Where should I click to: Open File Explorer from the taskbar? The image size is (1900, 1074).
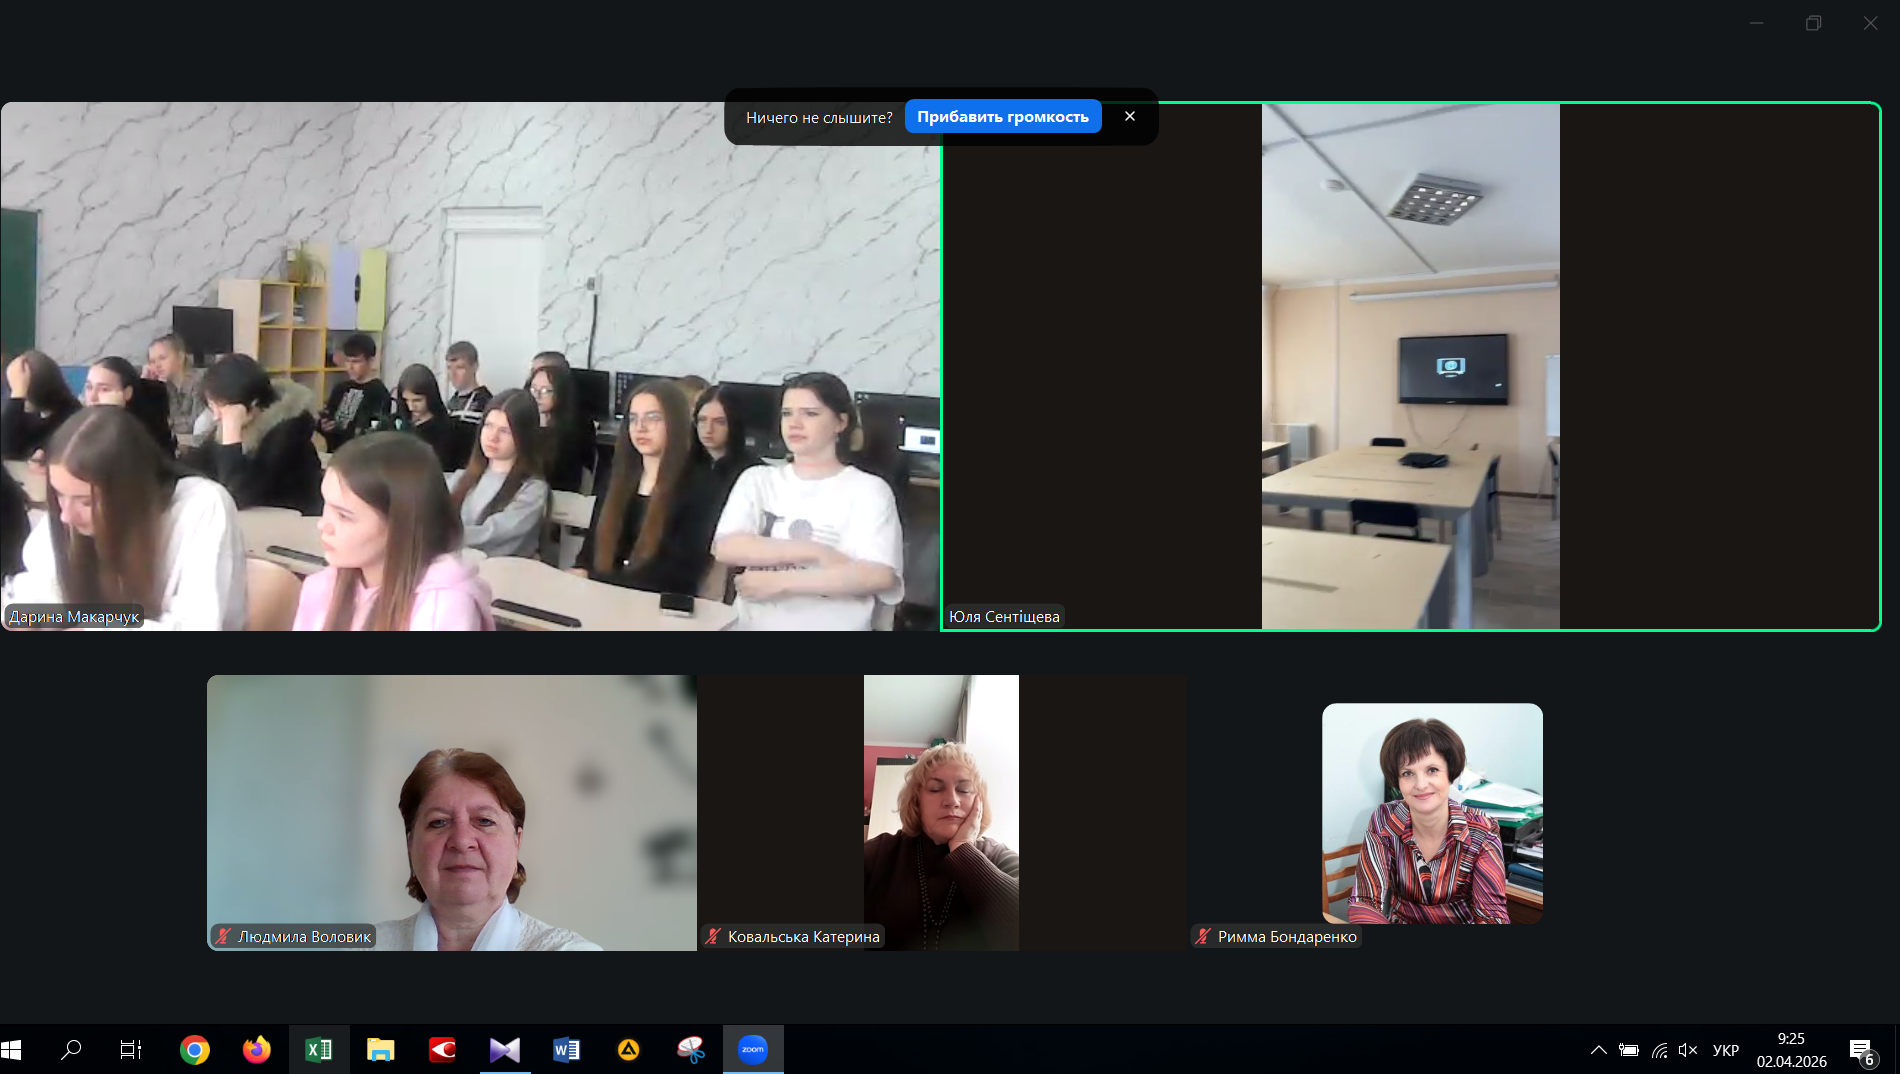pos(381,1049)
